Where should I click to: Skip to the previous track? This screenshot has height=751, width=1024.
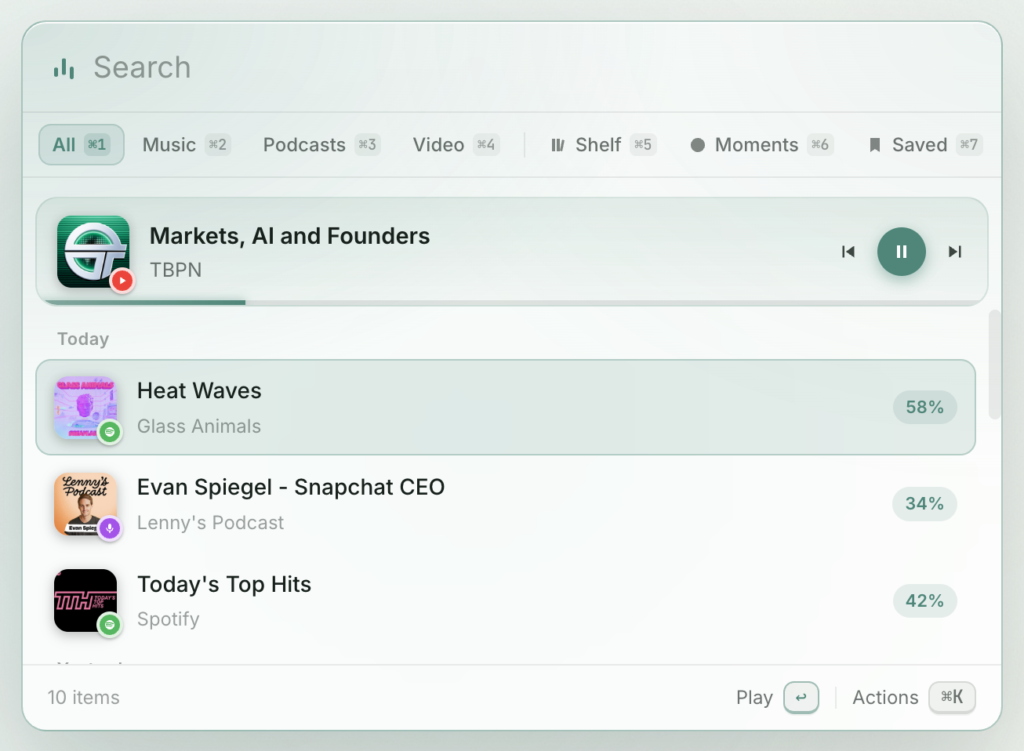click(848, 251)
